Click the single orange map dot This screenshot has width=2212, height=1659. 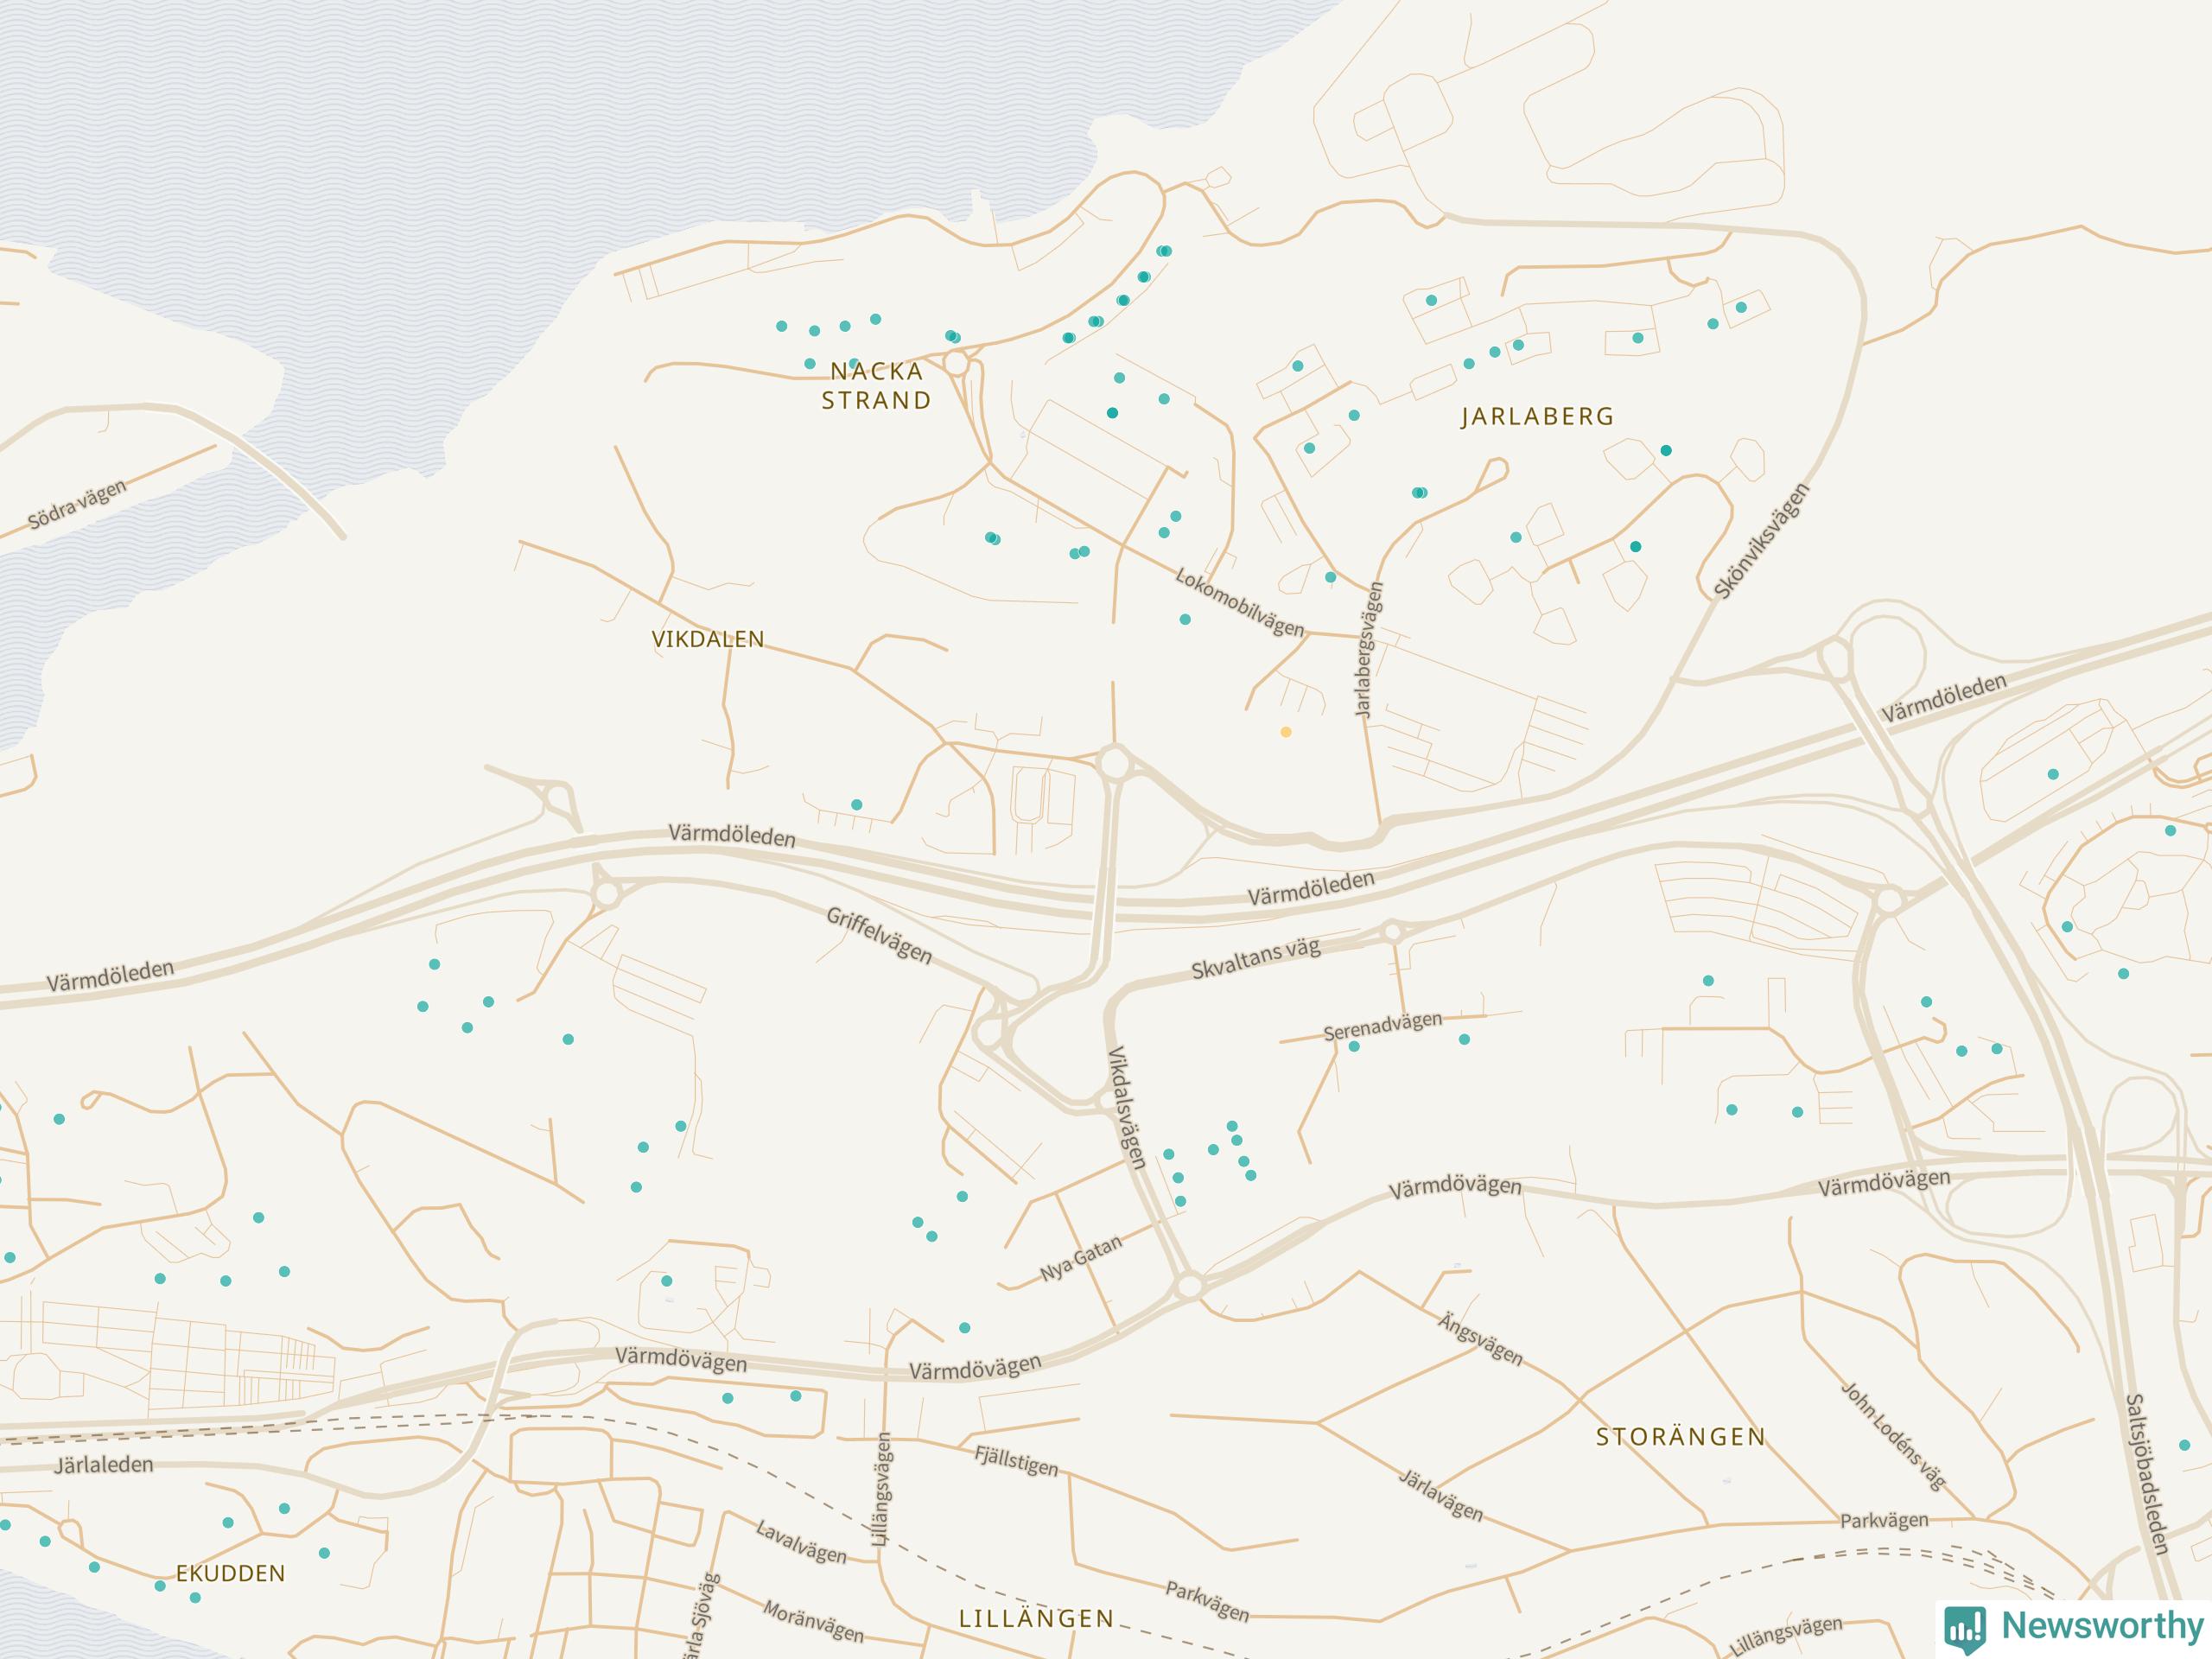point(1286,732)
